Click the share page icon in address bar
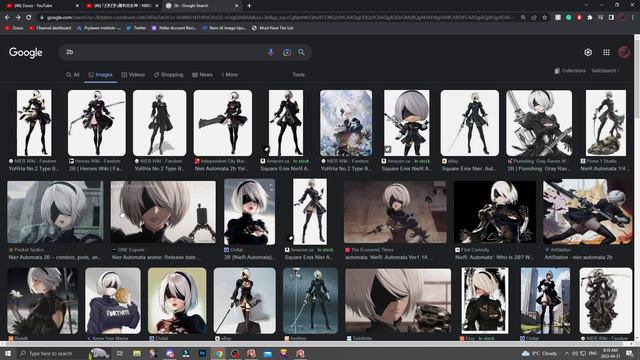Image resolution: width=640 pixels, height=360 pixels. point(534,18)
